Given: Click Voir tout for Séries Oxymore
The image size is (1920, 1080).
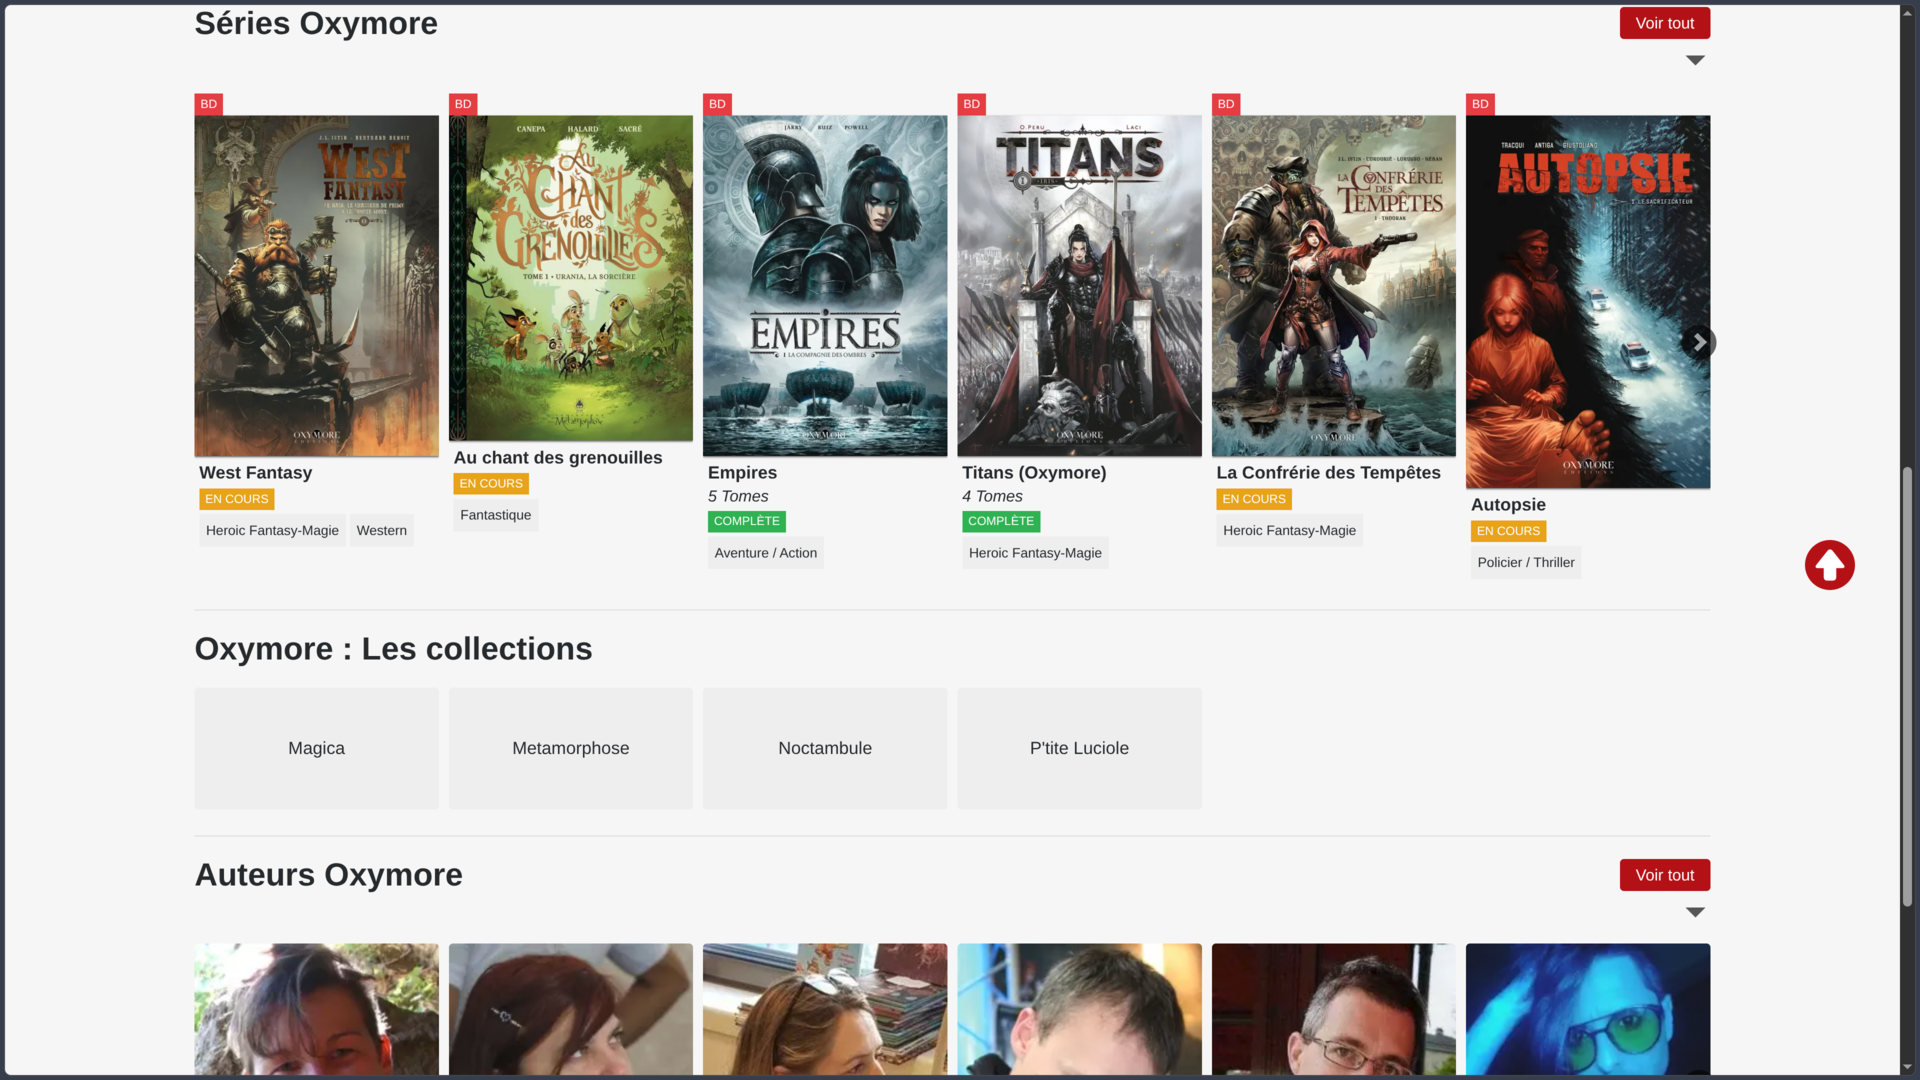Looking at the screenshot, I should click(x=1664, y=23).
